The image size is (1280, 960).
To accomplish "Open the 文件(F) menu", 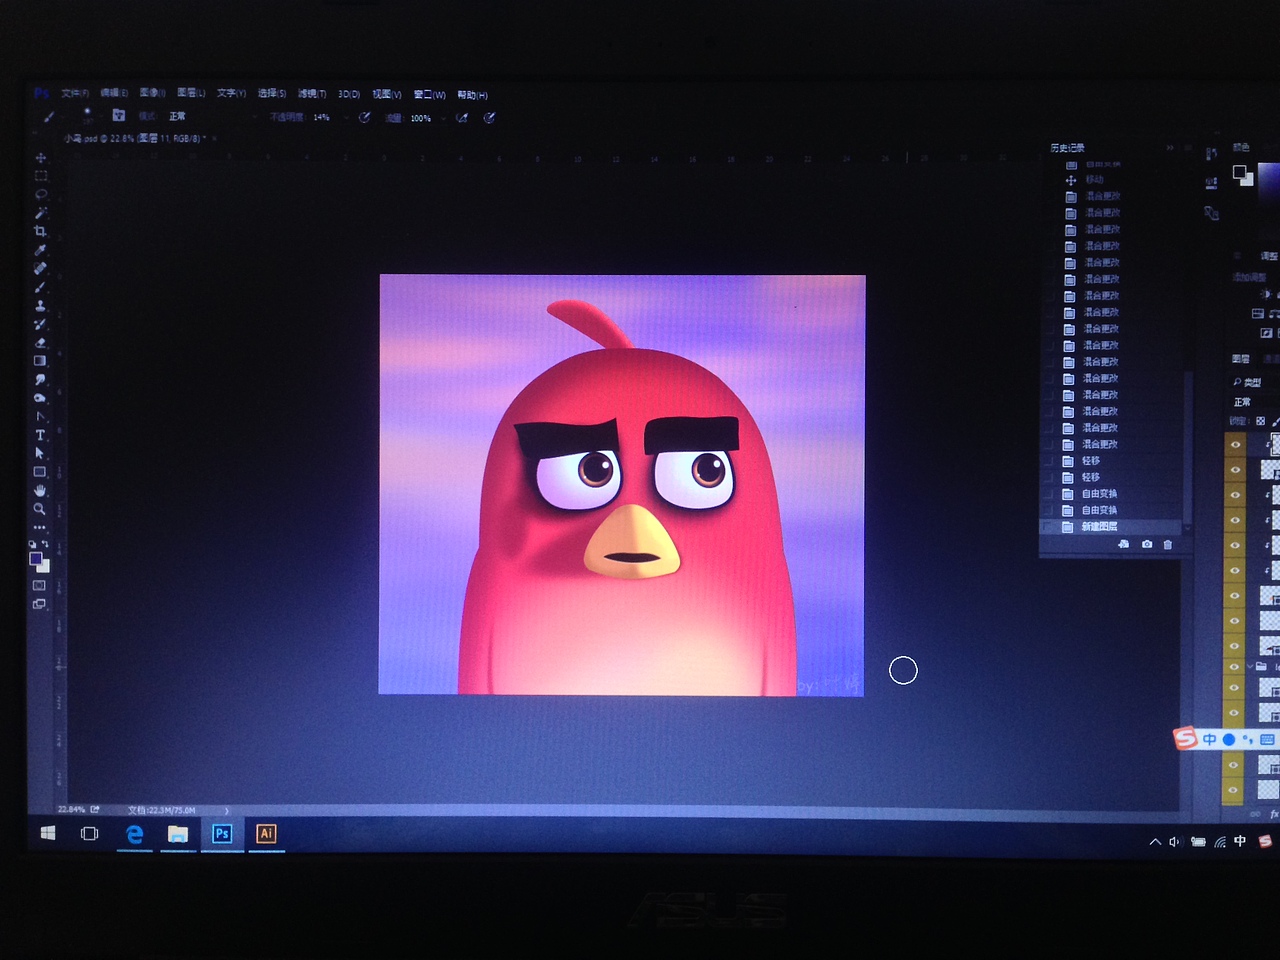I will (x=75, y=93).
